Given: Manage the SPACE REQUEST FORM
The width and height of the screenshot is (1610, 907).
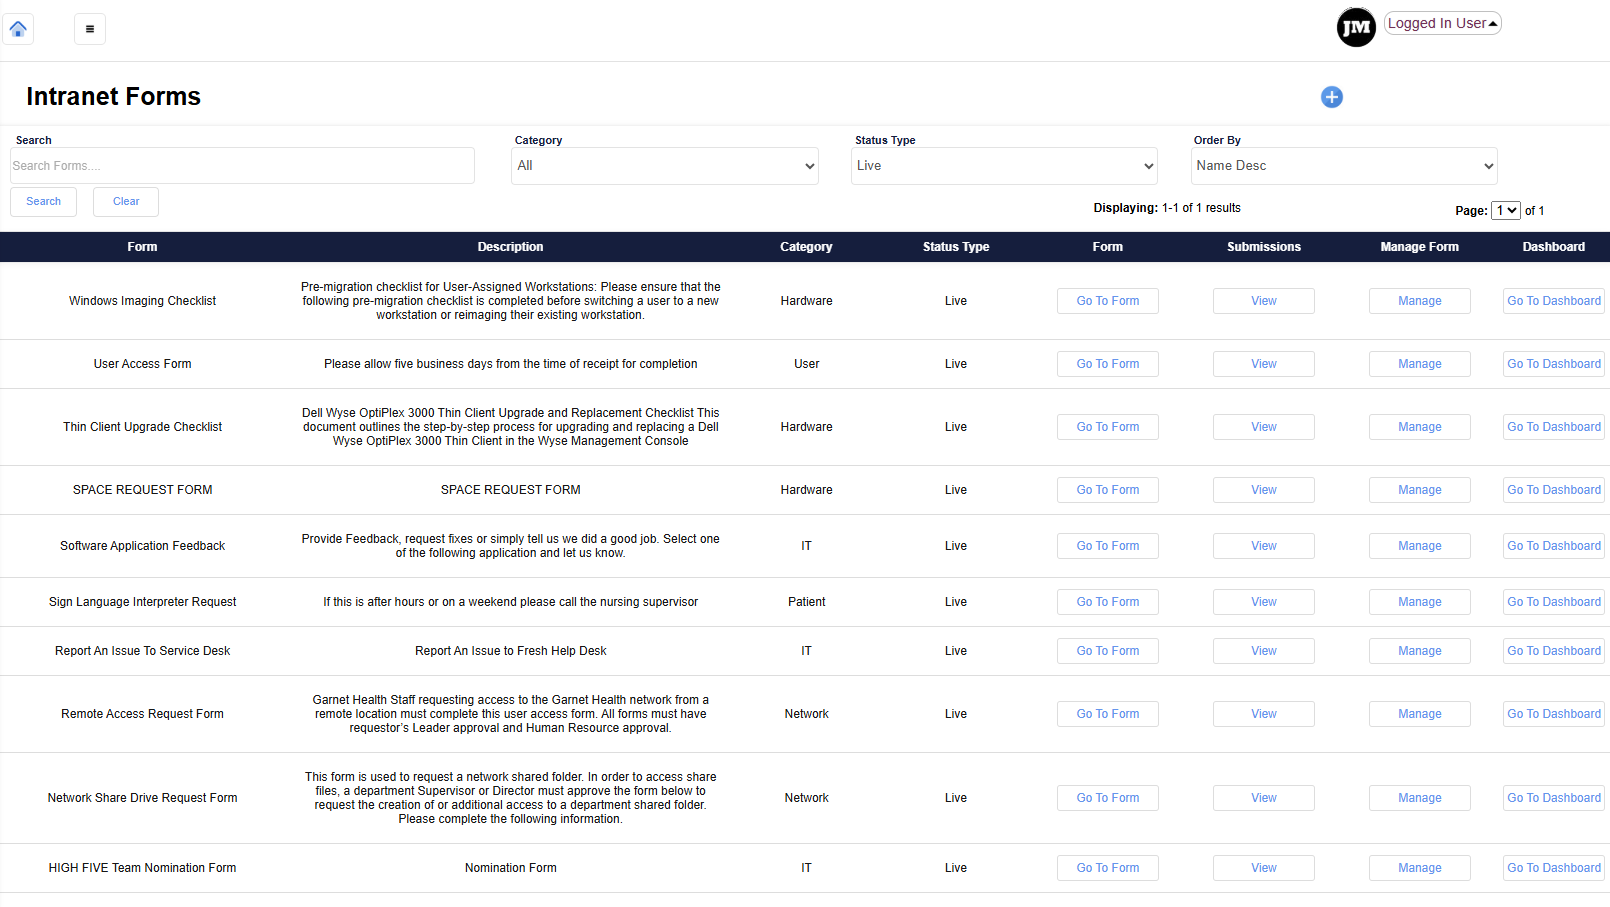Looking at the screenshot, I should [1420, 490].
